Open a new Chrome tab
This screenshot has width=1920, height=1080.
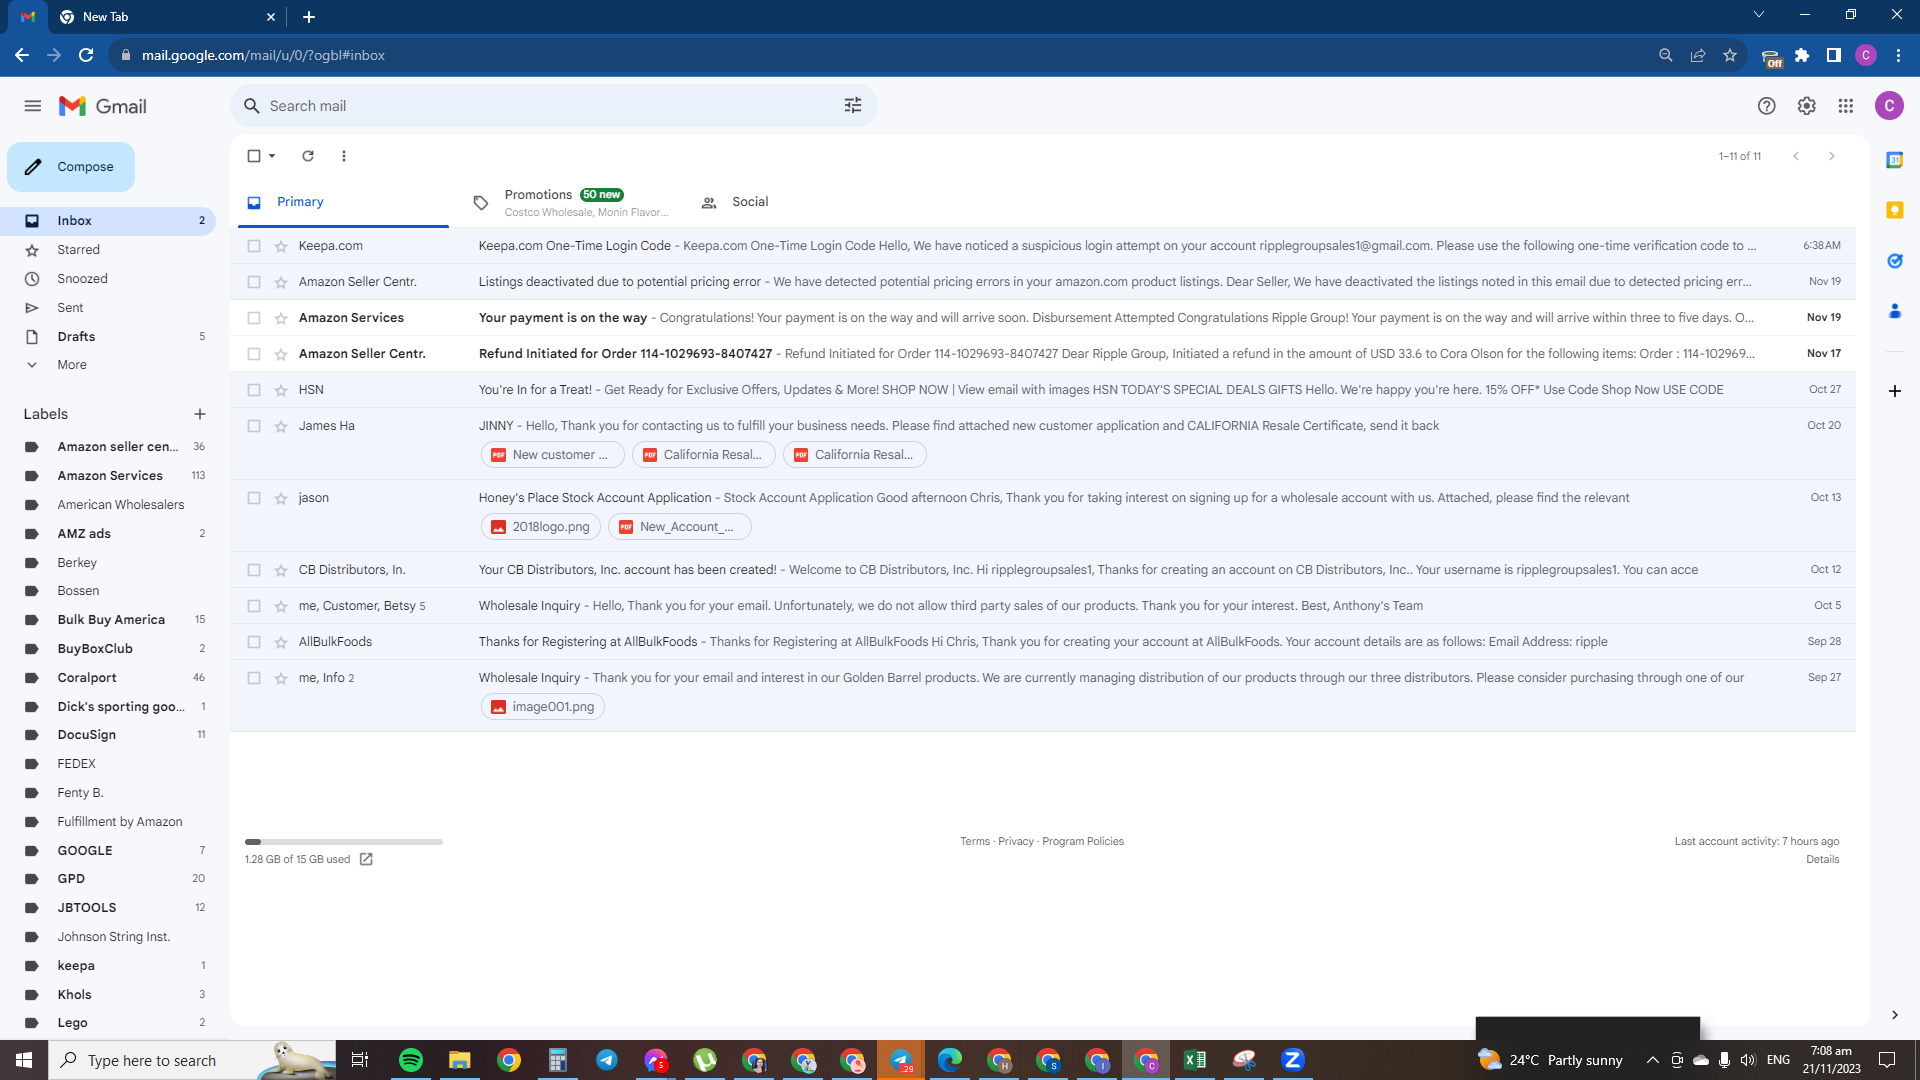[x=309, y=17]
